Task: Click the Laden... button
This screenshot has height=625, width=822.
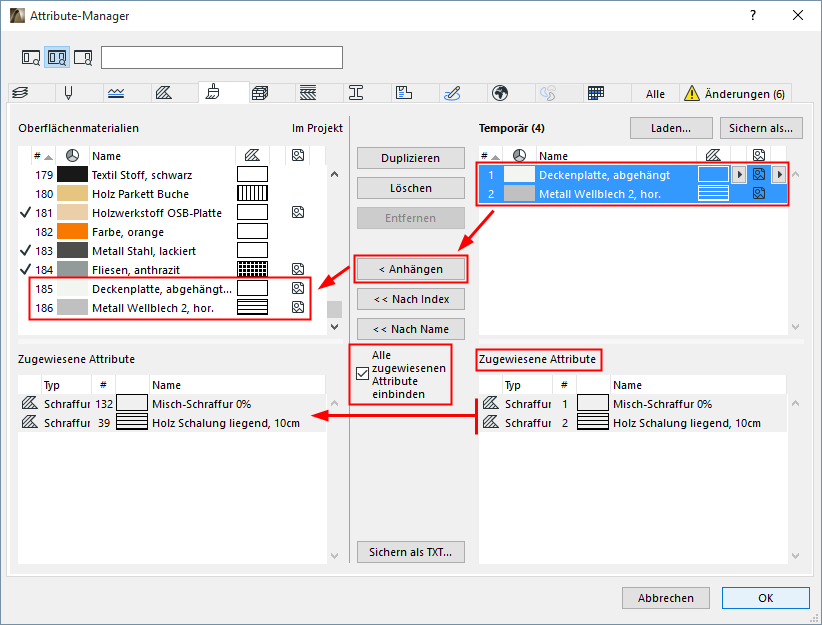Action: coord(671,128)
